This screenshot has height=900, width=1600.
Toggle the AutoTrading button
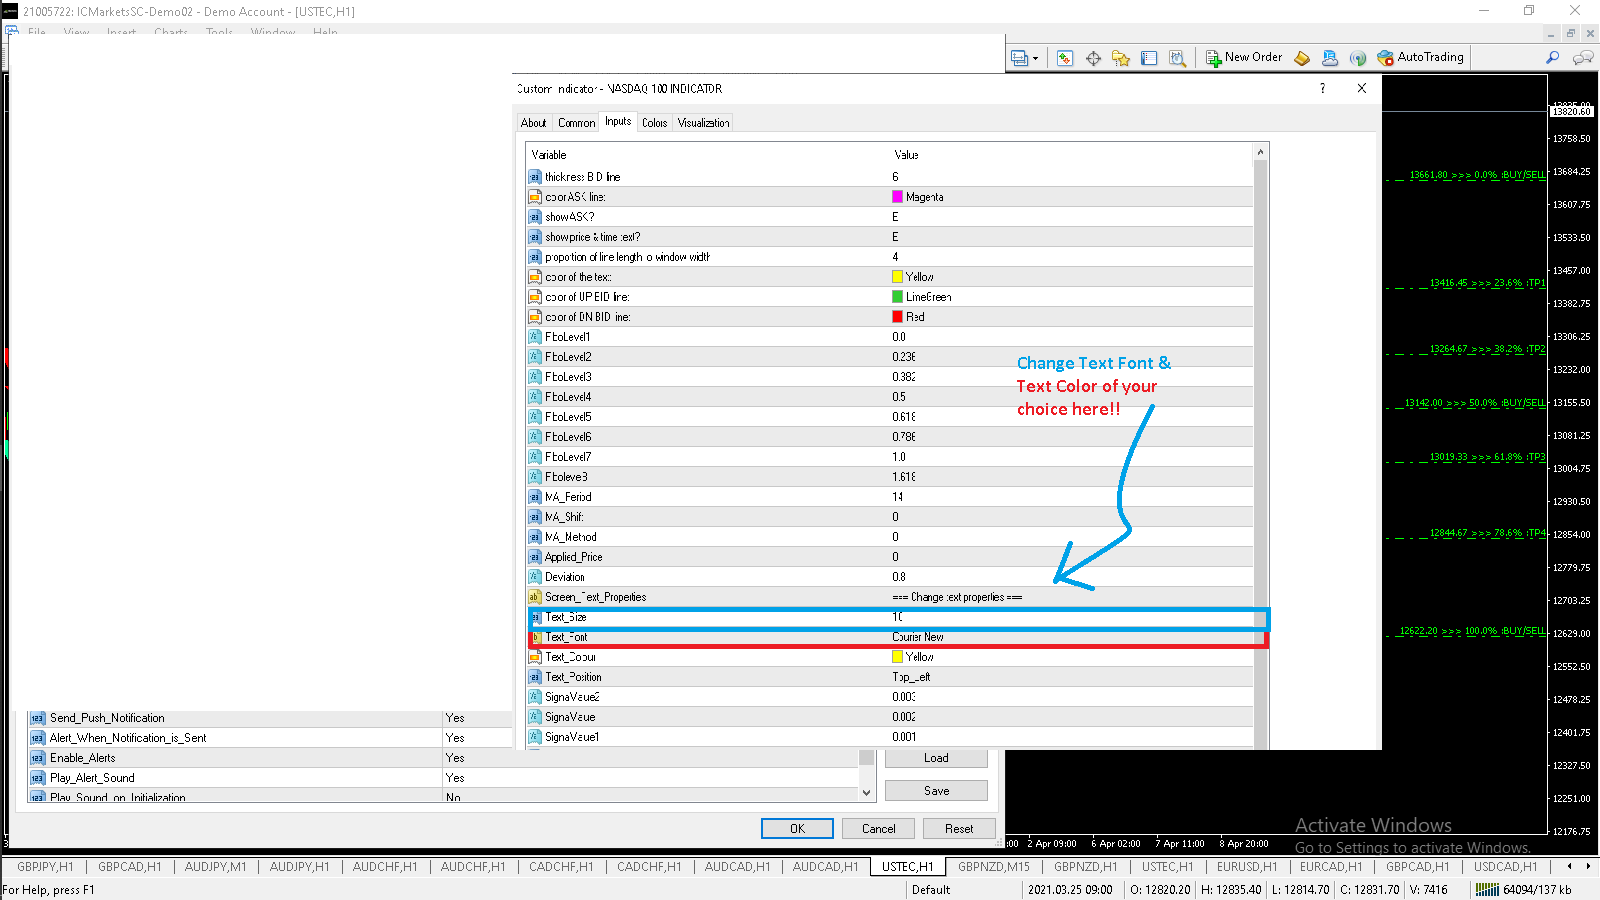pos(1420,58)
